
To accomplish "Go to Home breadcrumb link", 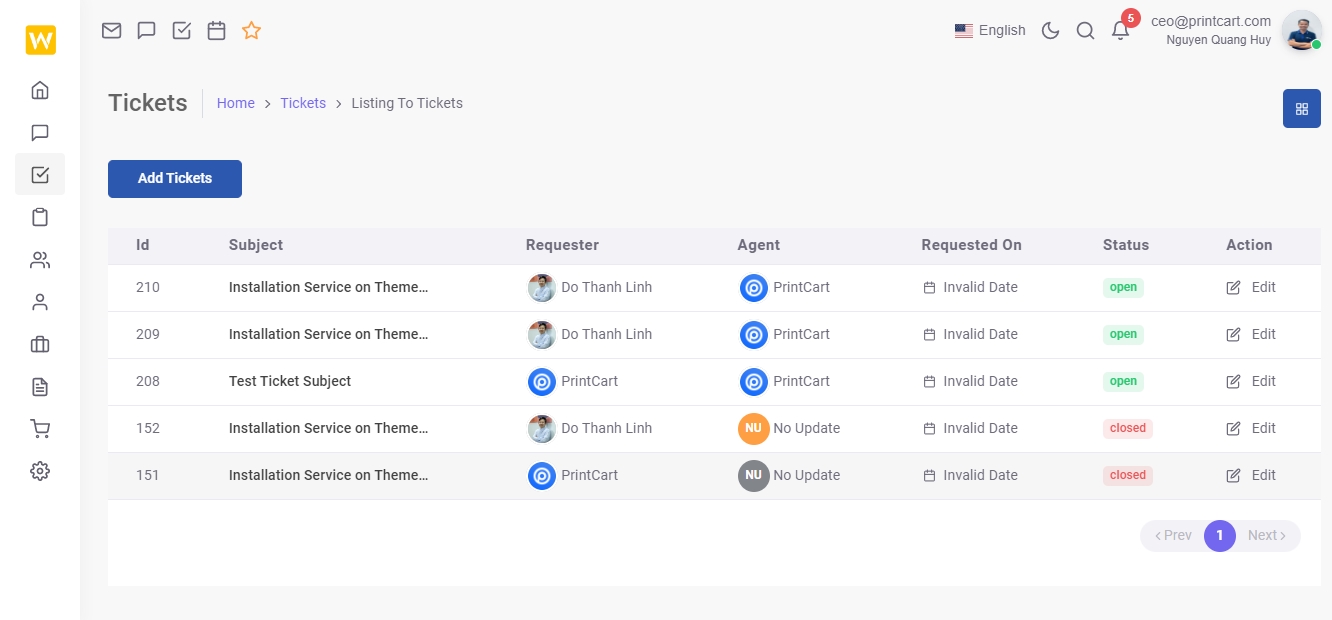I will (x=236, y=103).
